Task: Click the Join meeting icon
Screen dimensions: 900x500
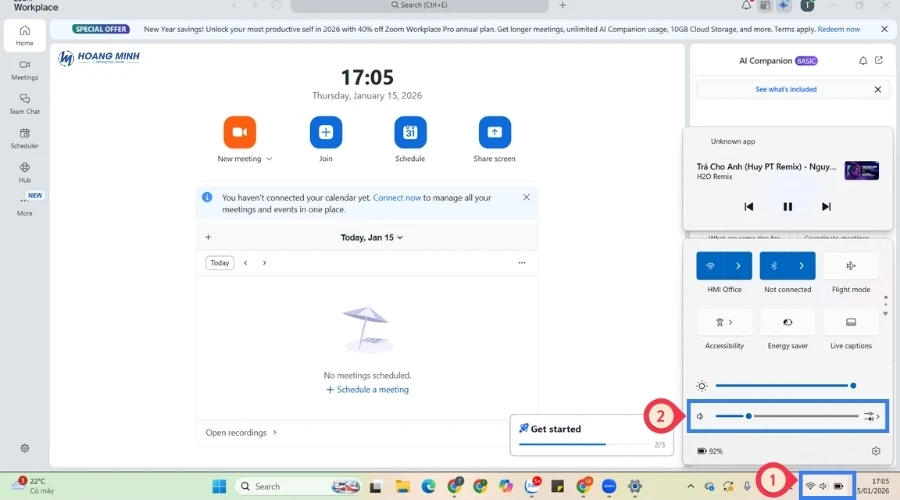Action: point(325,132)
